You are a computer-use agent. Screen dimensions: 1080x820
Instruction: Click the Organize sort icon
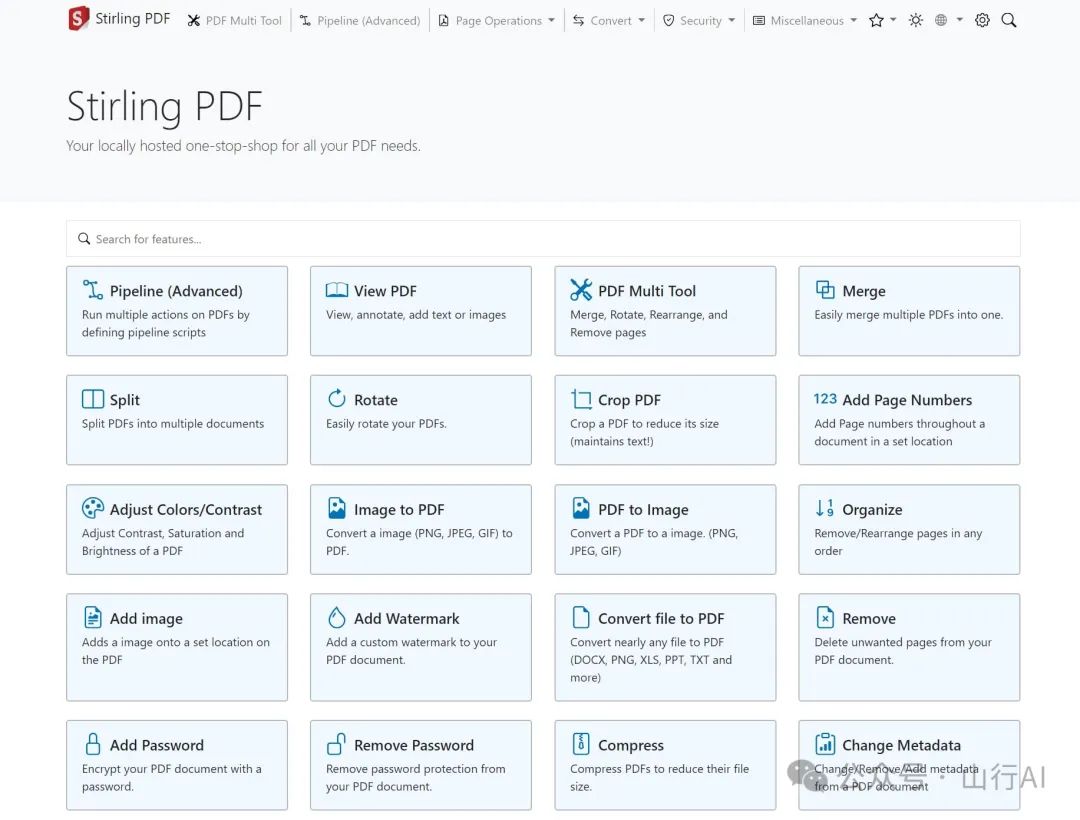coord(825,508)
